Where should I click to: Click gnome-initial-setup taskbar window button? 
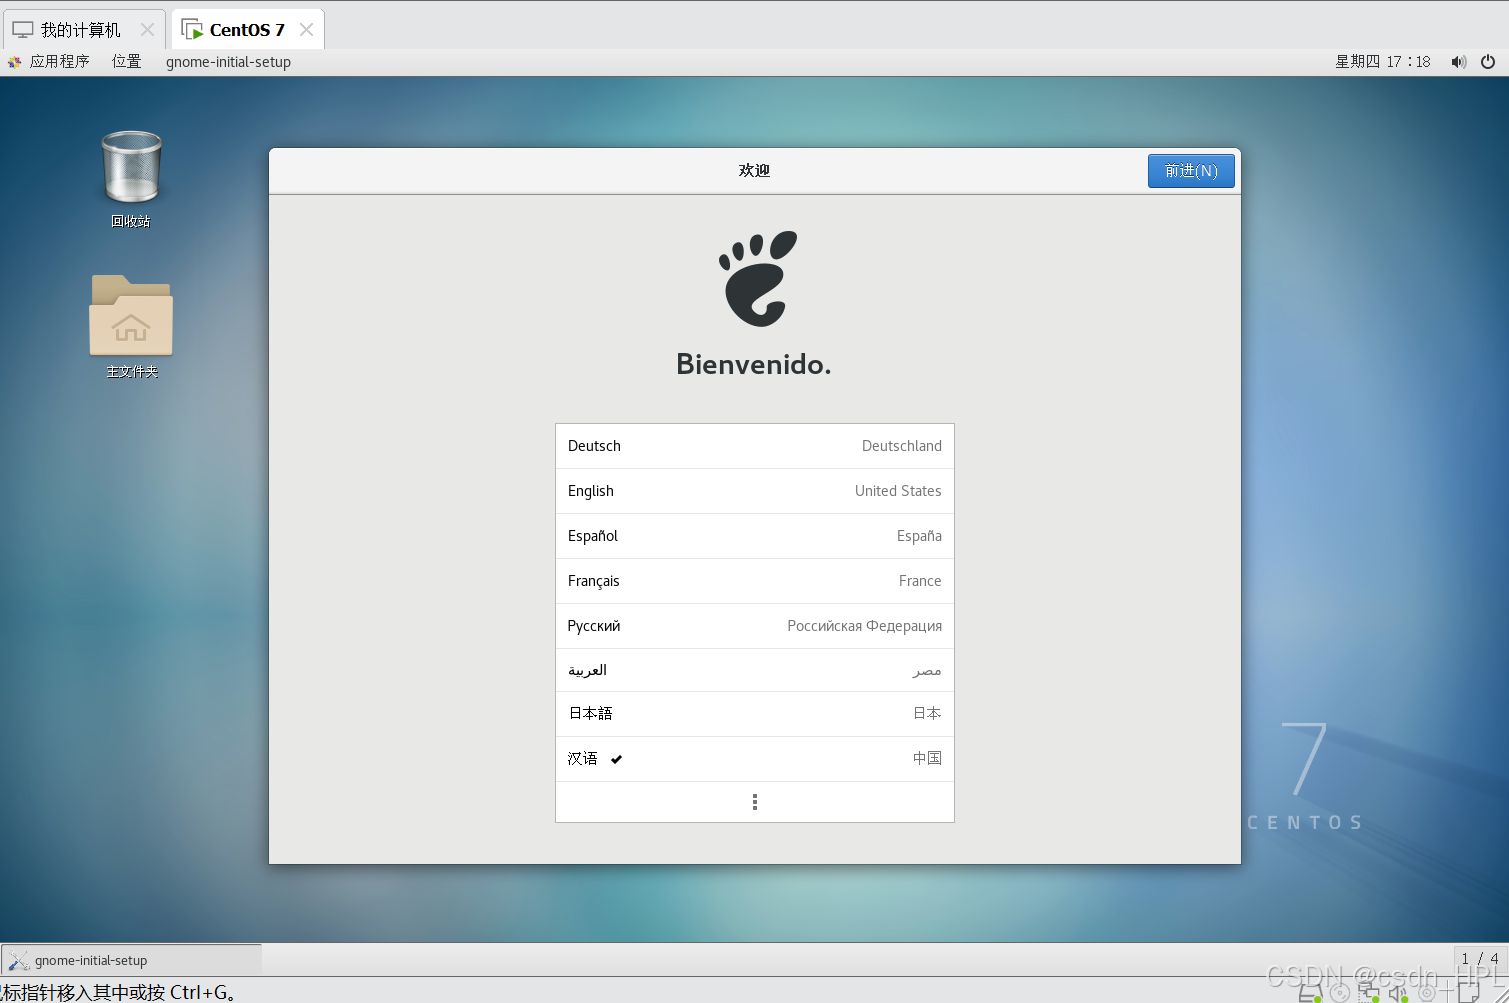pyautogui.click(x=132, y=960)
